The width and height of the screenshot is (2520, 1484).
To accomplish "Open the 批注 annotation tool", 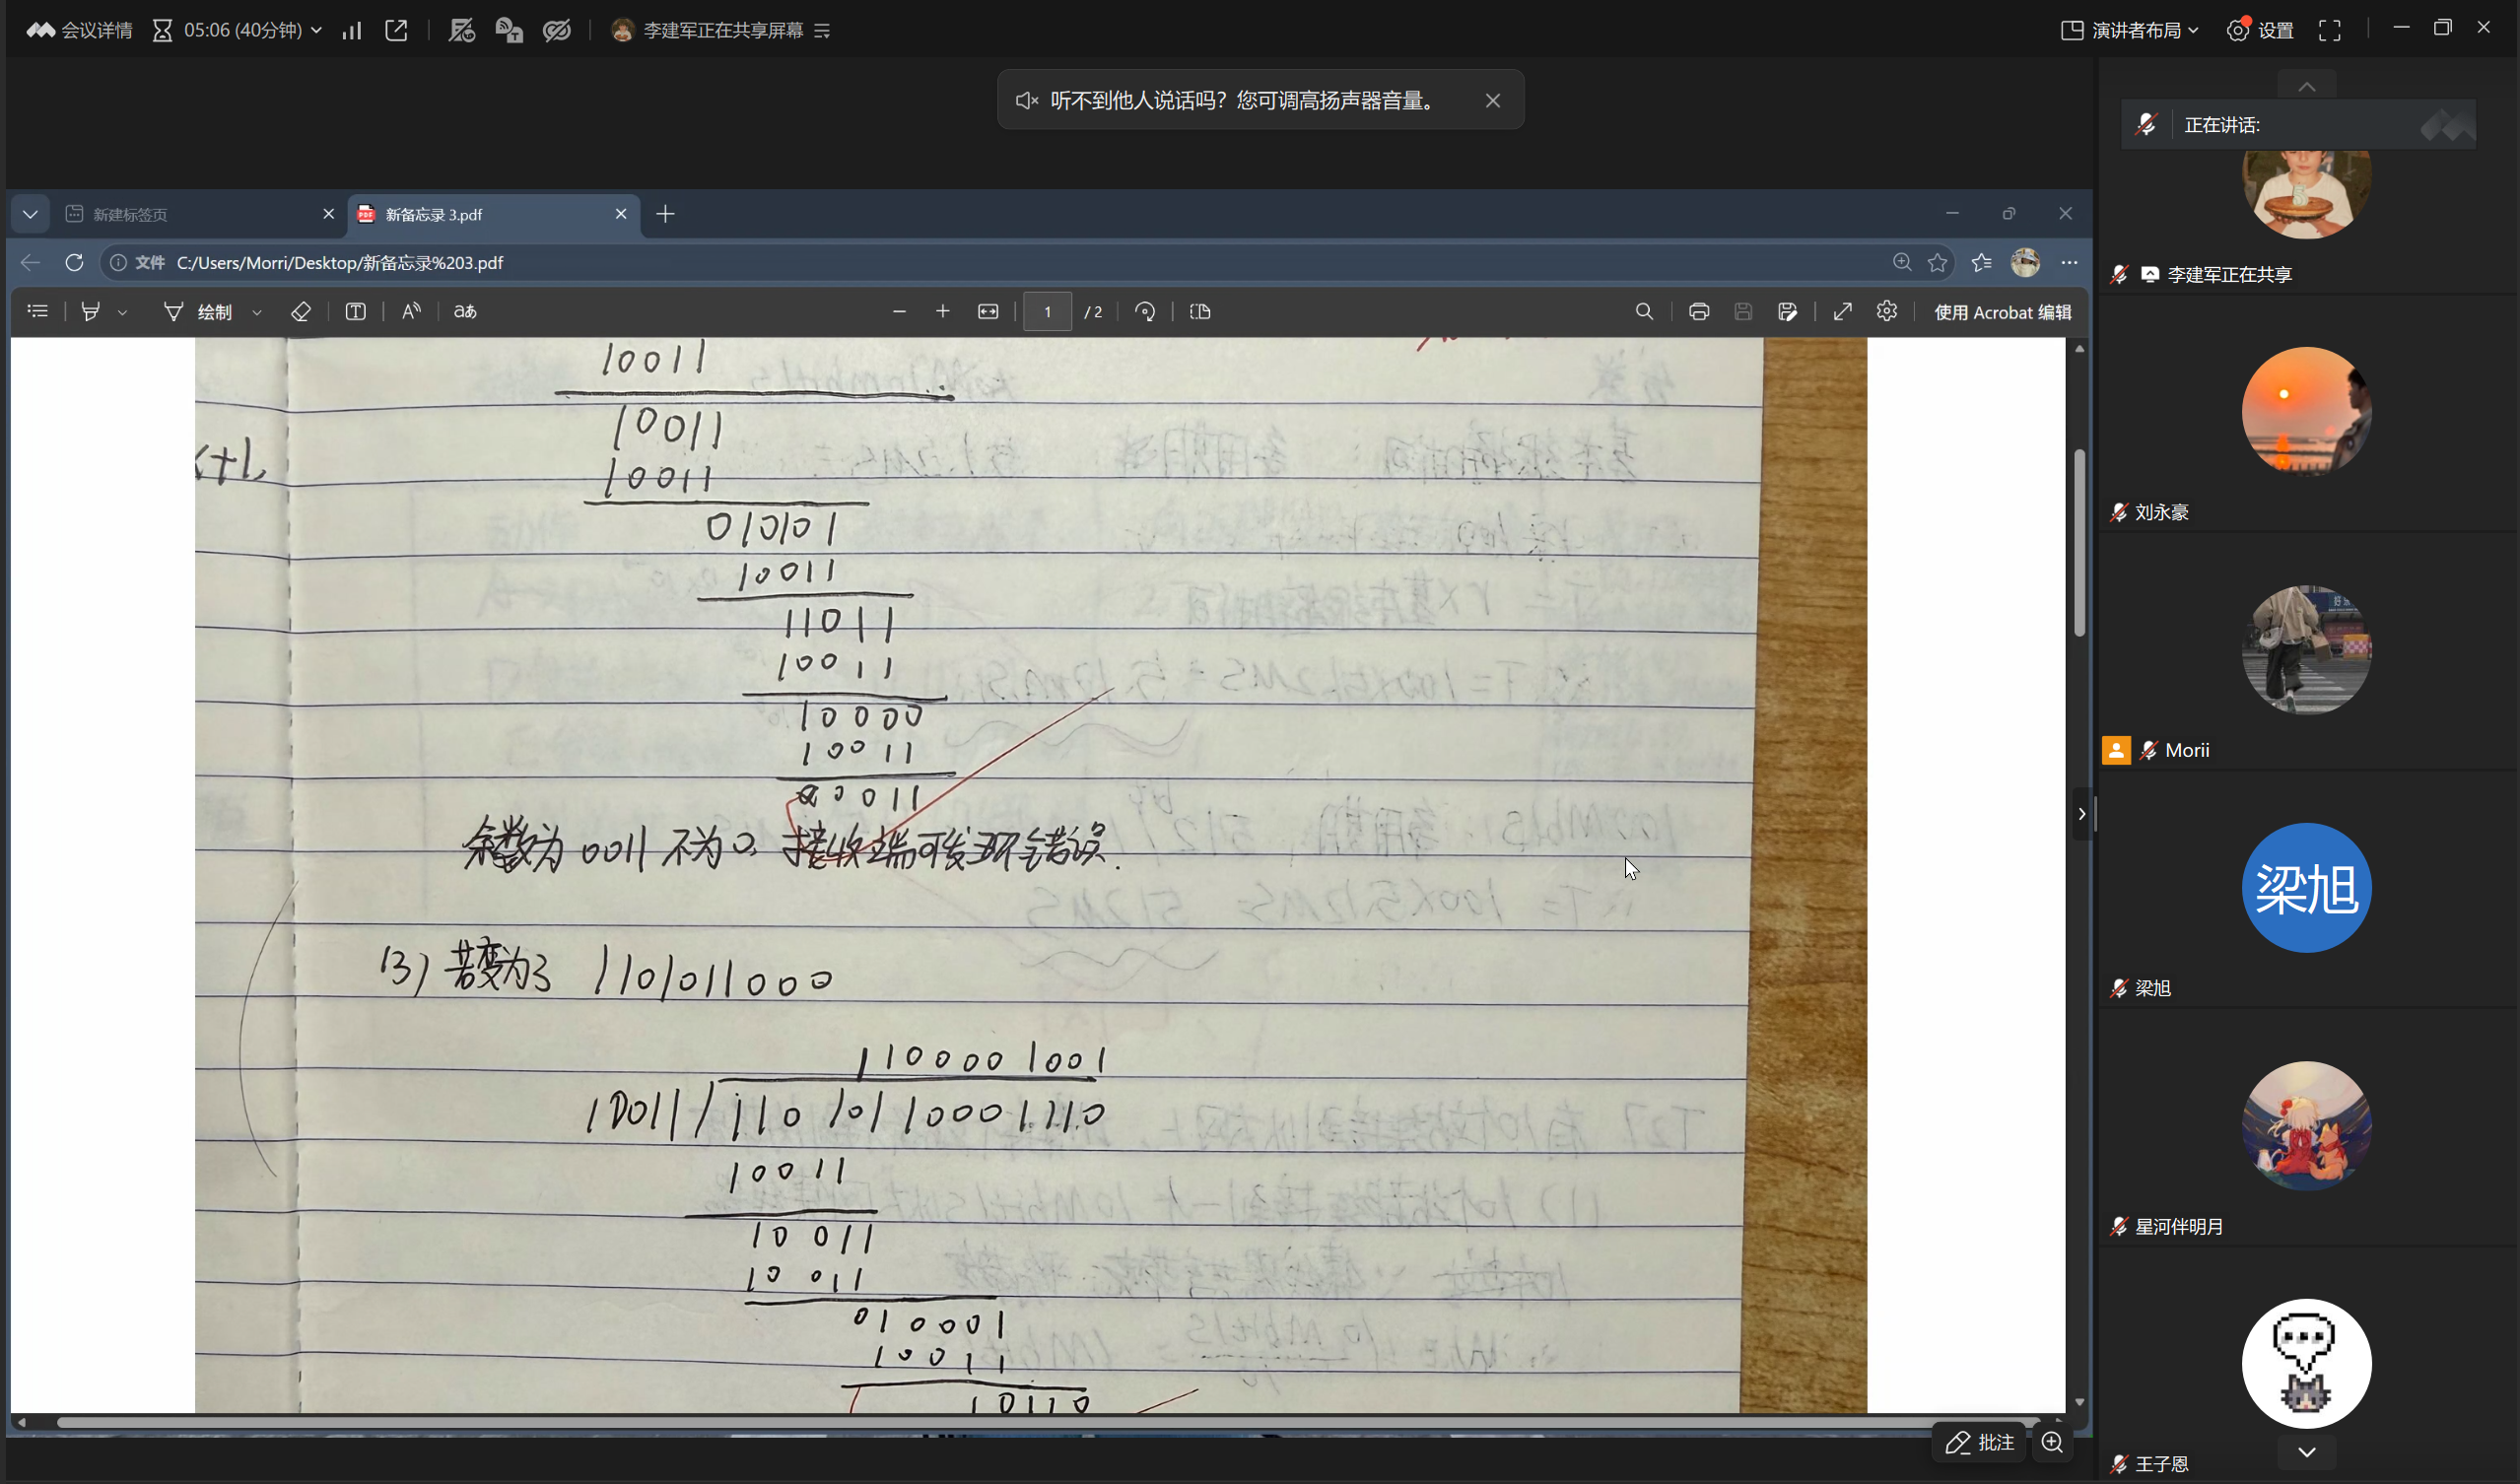I will [x=1980, y=1442].
